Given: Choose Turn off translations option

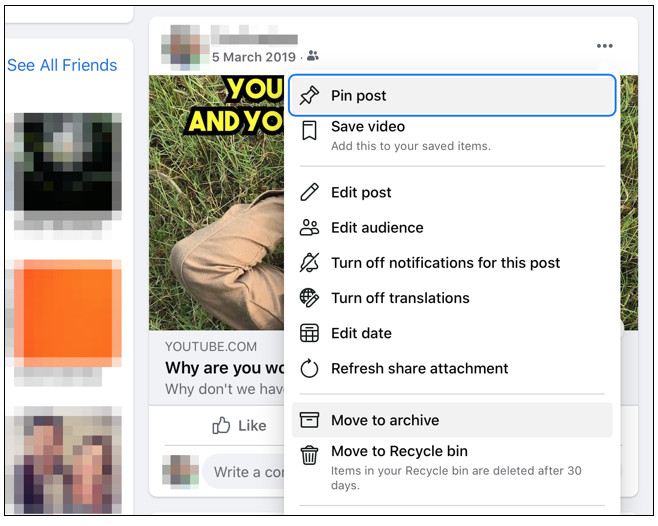Looking at the screenshot, I should (x=400, y=298).
